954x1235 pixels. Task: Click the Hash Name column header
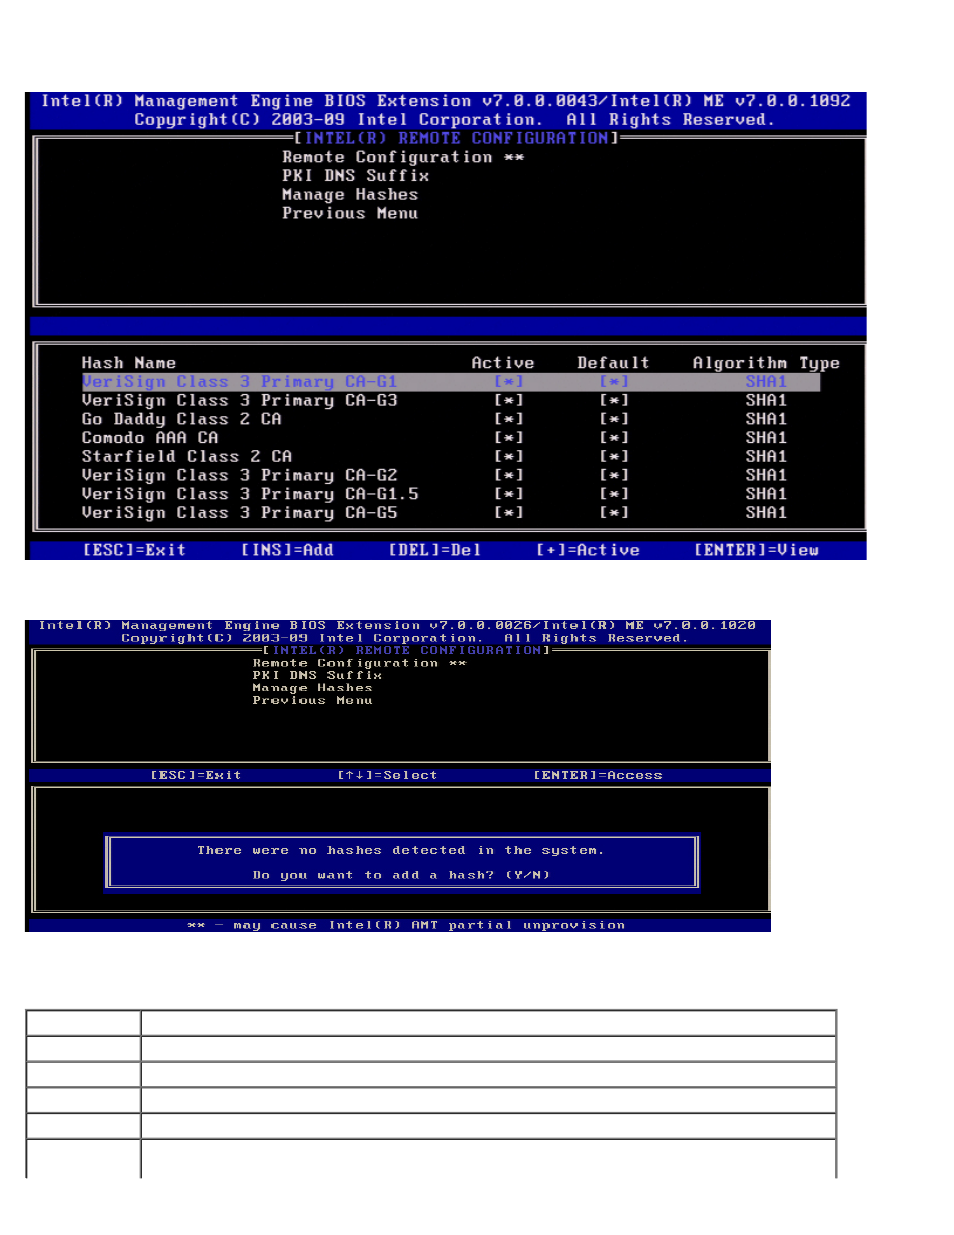tap(129, 363)
